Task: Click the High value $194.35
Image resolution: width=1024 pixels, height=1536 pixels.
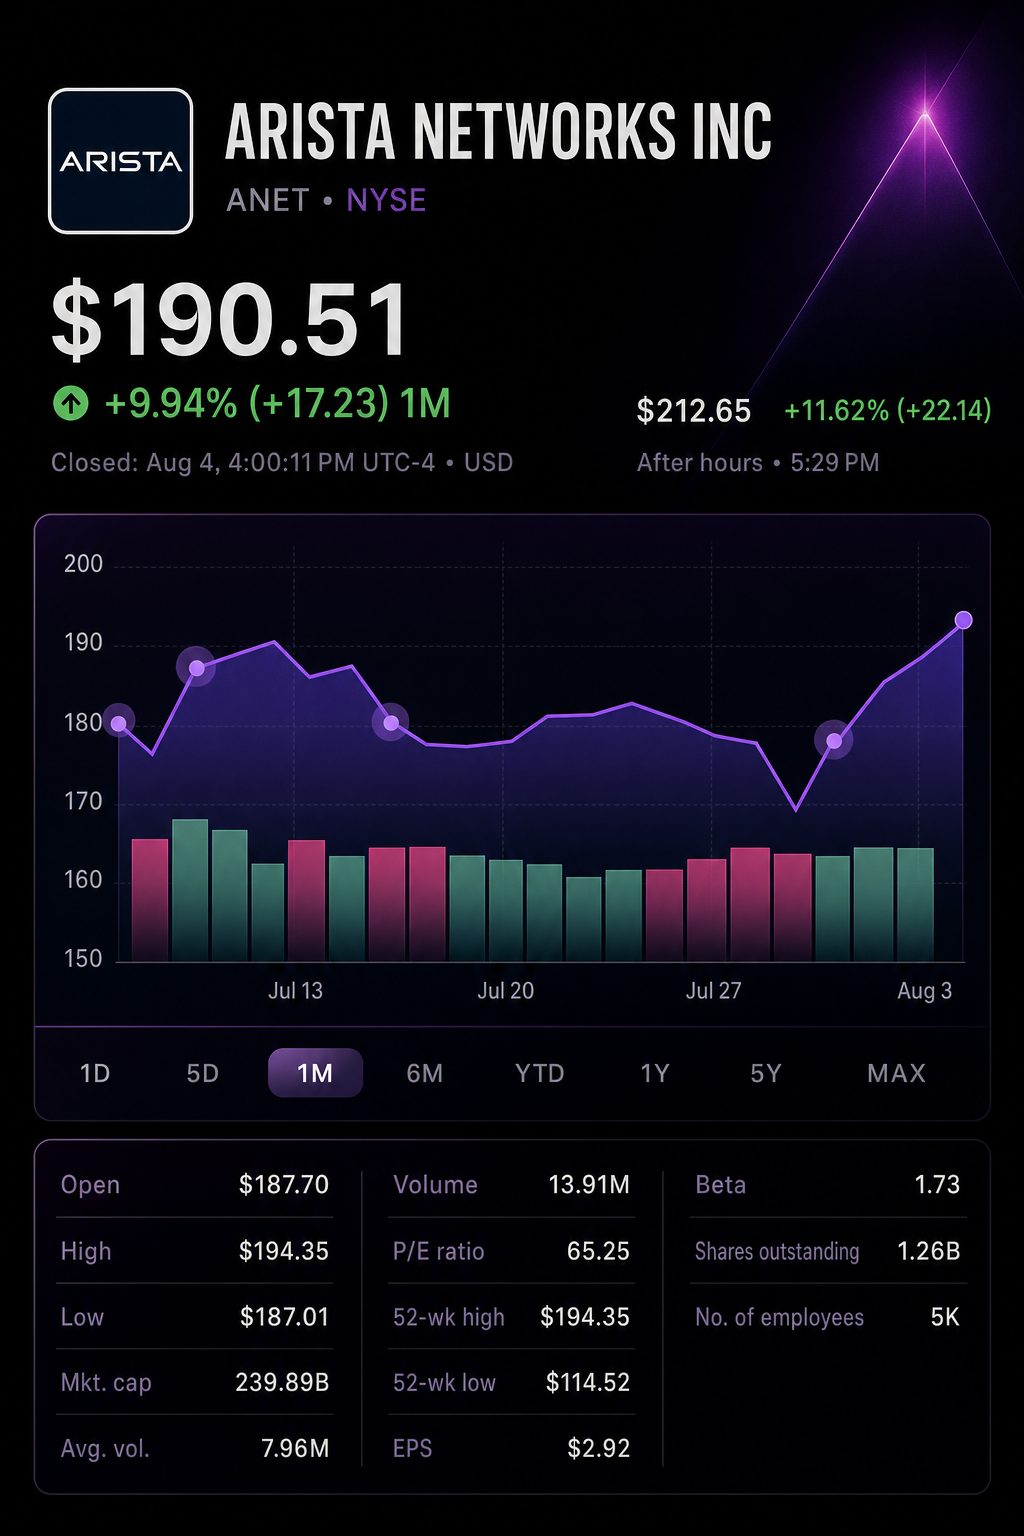Action: pos(284,1251)
